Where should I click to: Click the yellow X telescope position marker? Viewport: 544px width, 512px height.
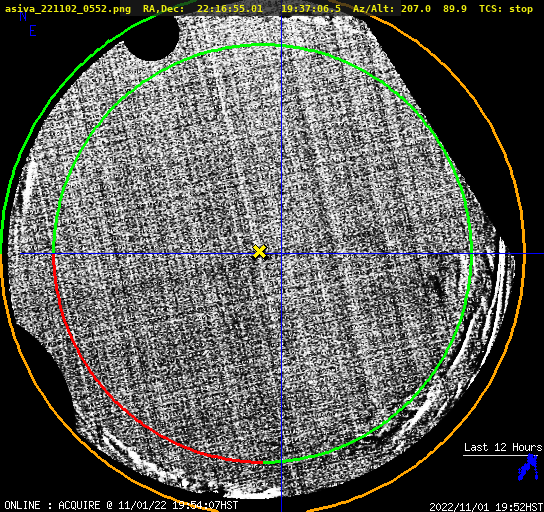pos(259,251)
